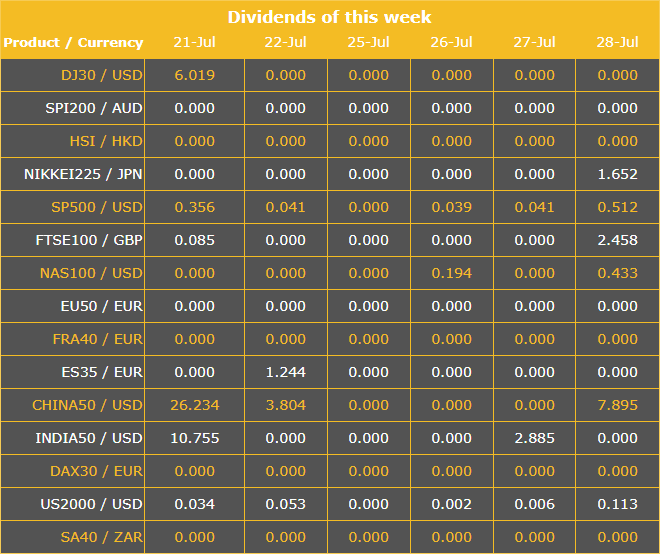
Task: Click the SA40 / ZAR product label
Action: pos(102,537)
